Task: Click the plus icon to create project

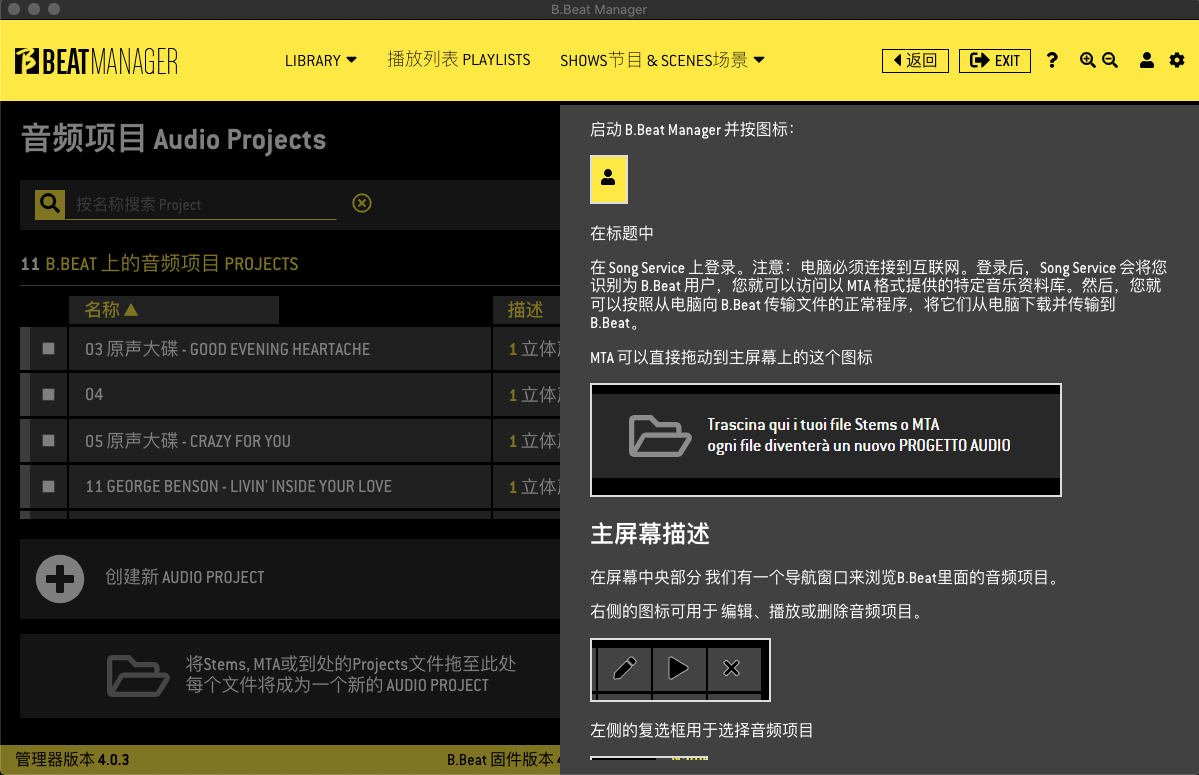Action: (60, 579)
